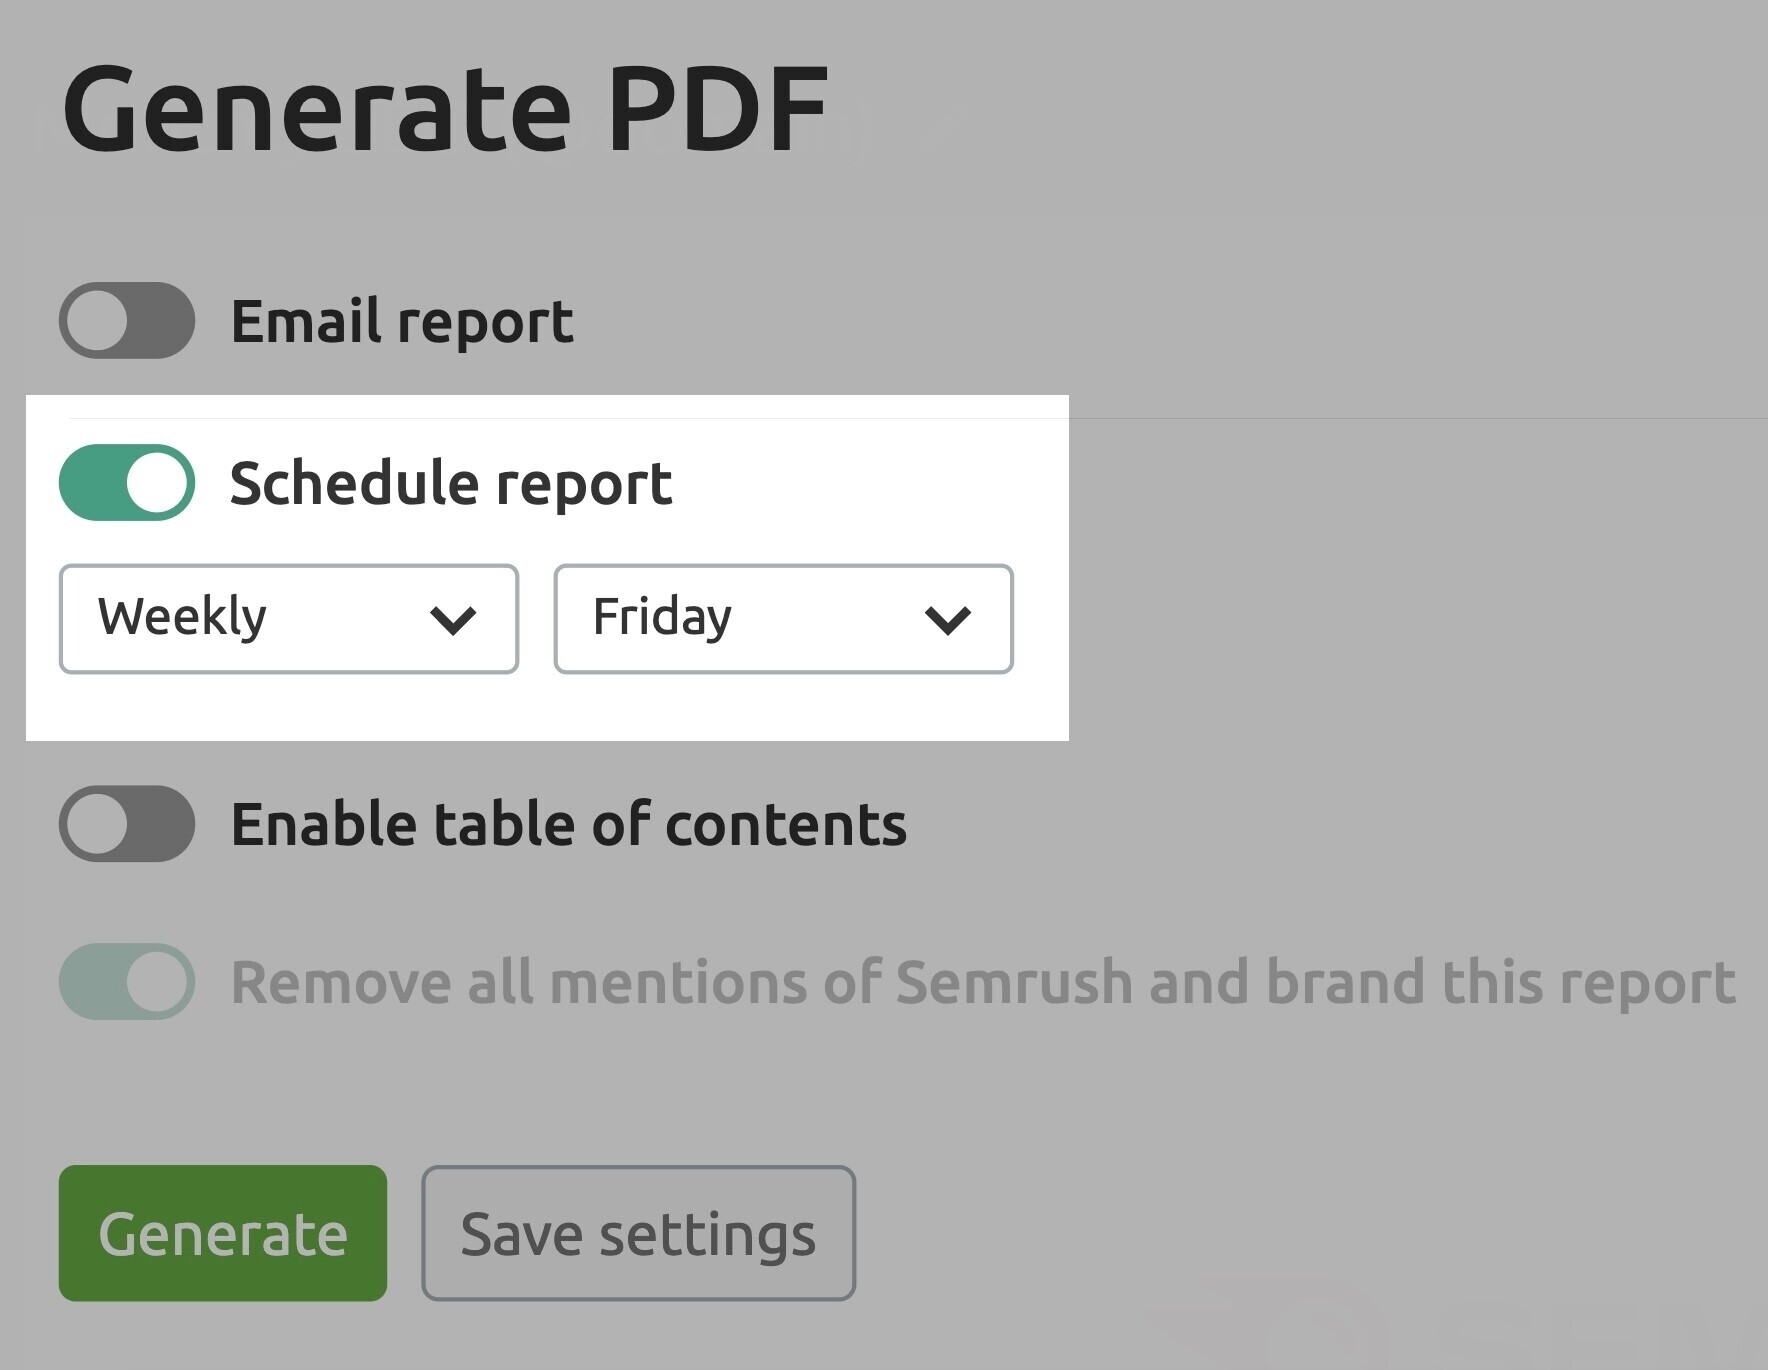Open the Weekly frequency dropdown

click(x=289, y=619)
